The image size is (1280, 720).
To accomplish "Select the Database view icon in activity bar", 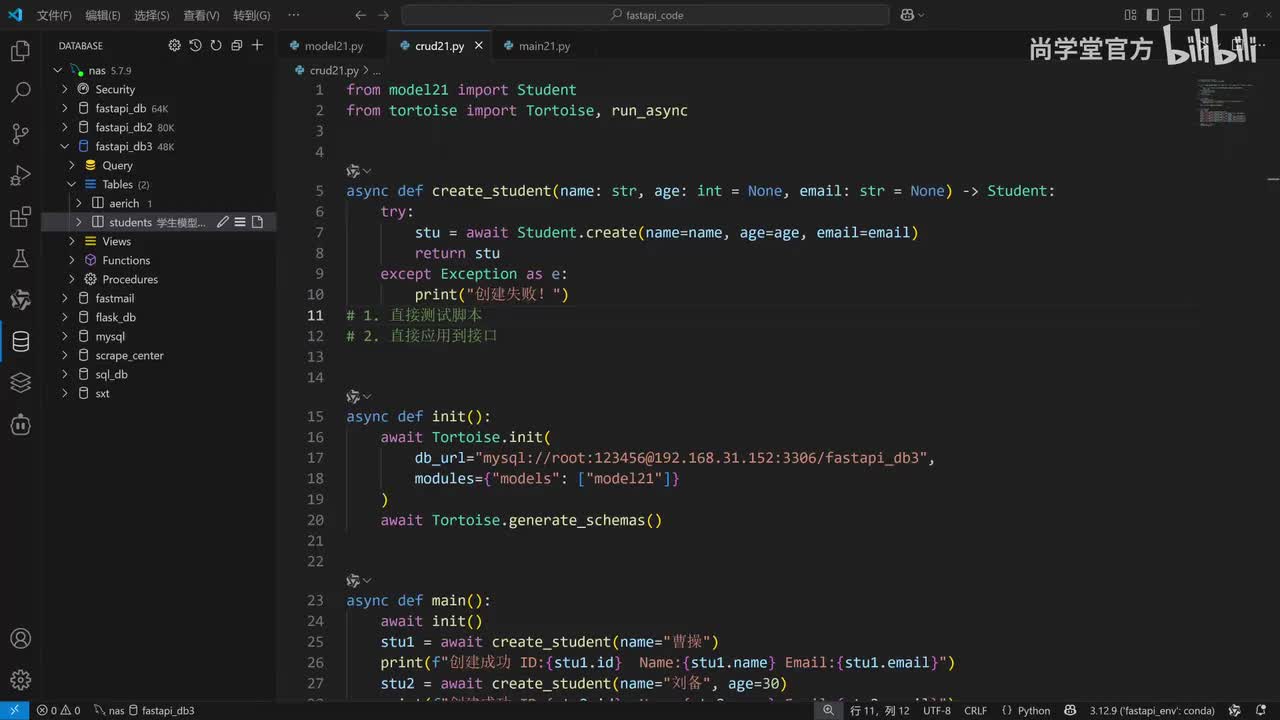I will pyautogui.click(x=20, y=341).
